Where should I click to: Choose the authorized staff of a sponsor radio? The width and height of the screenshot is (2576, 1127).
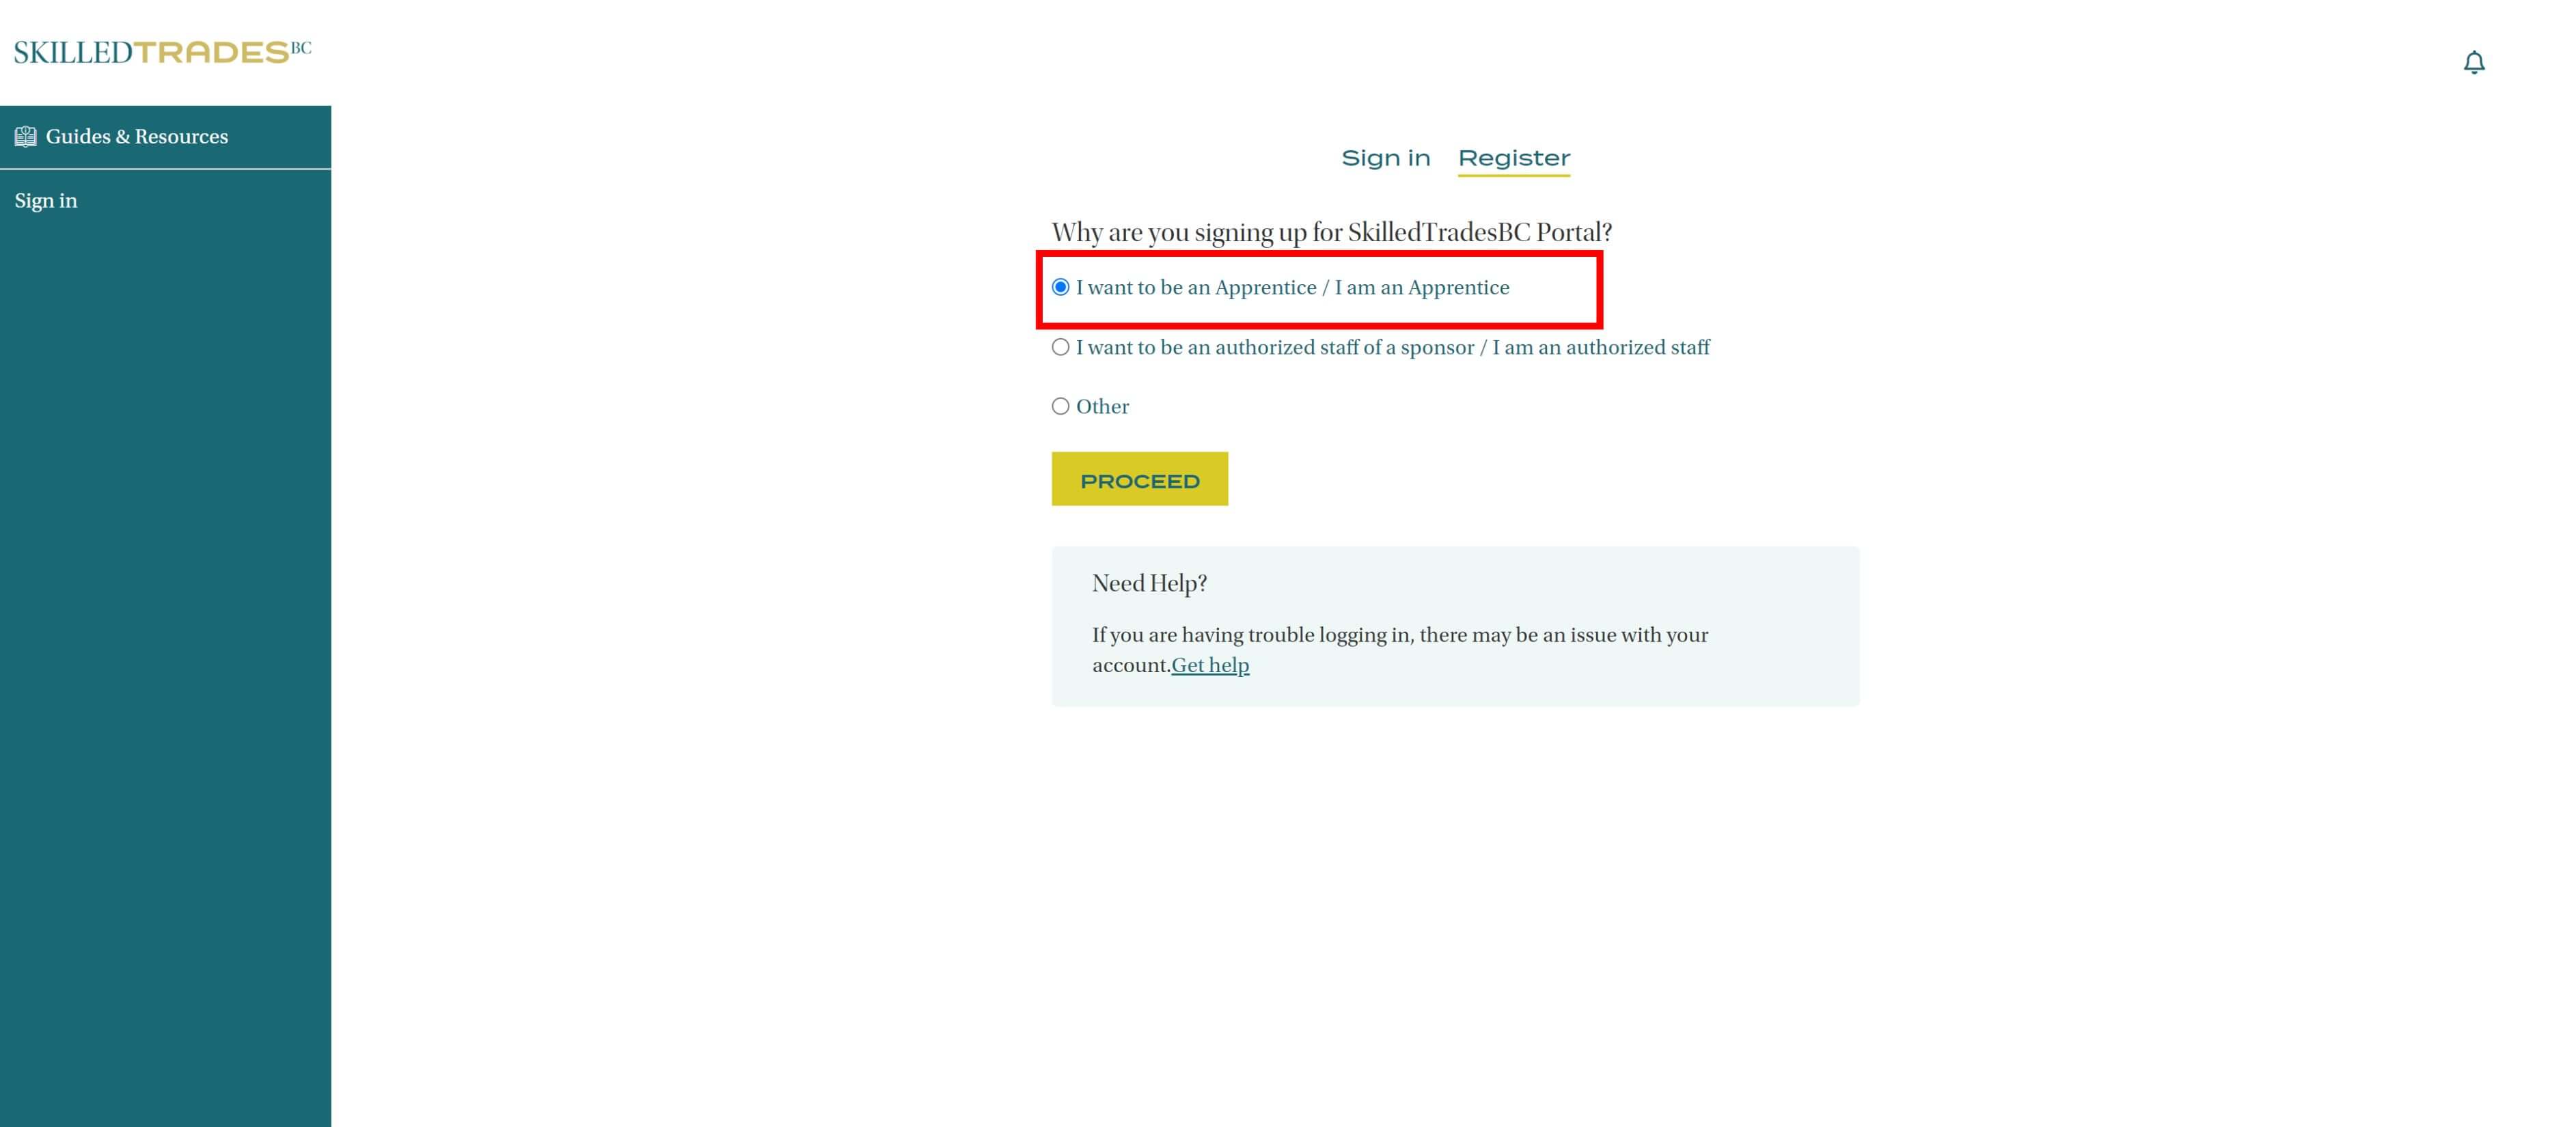1060,348
